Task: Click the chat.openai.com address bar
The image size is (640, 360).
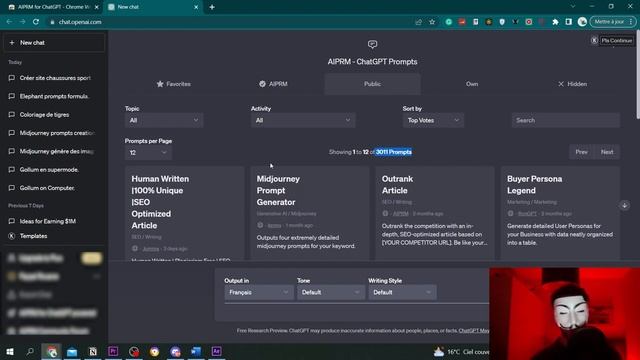Action: tap(80, 22)
